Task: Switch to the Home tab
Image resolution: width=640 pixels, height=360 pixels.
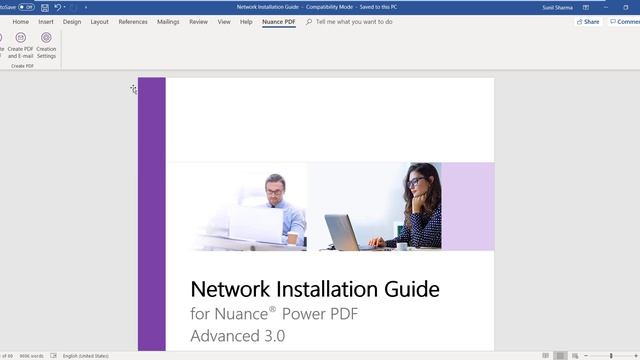Action: click(20, 22)
